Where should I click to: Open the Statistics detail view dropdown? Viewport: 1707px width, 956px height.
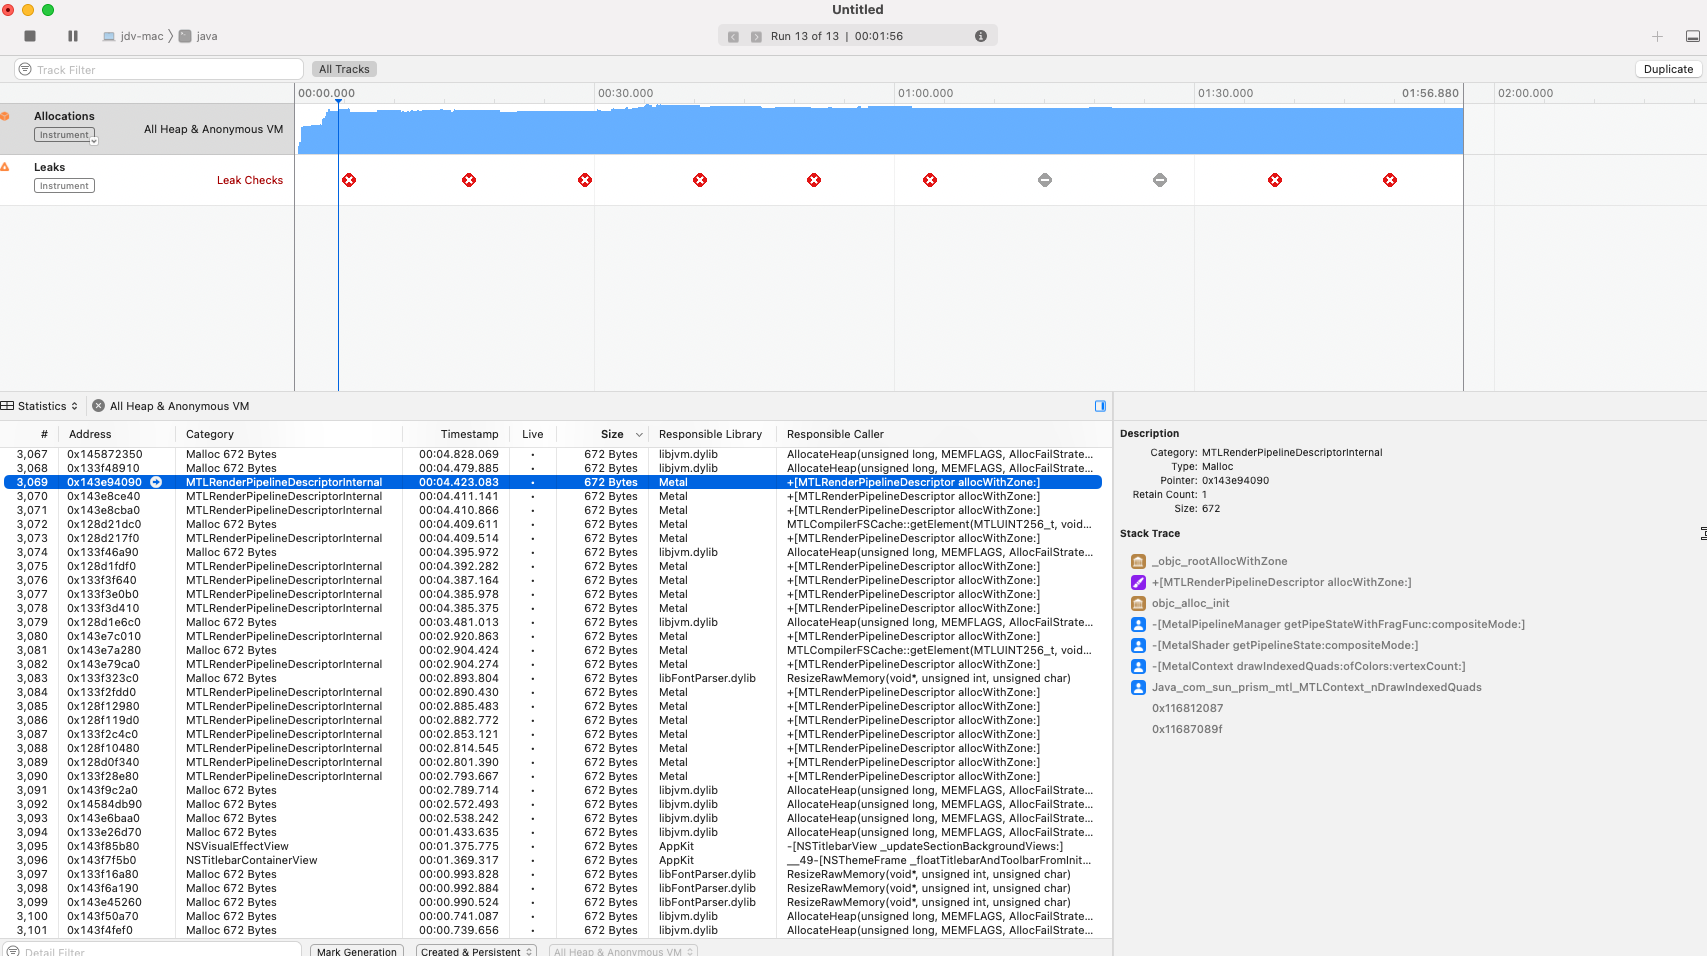click(40, 406)
